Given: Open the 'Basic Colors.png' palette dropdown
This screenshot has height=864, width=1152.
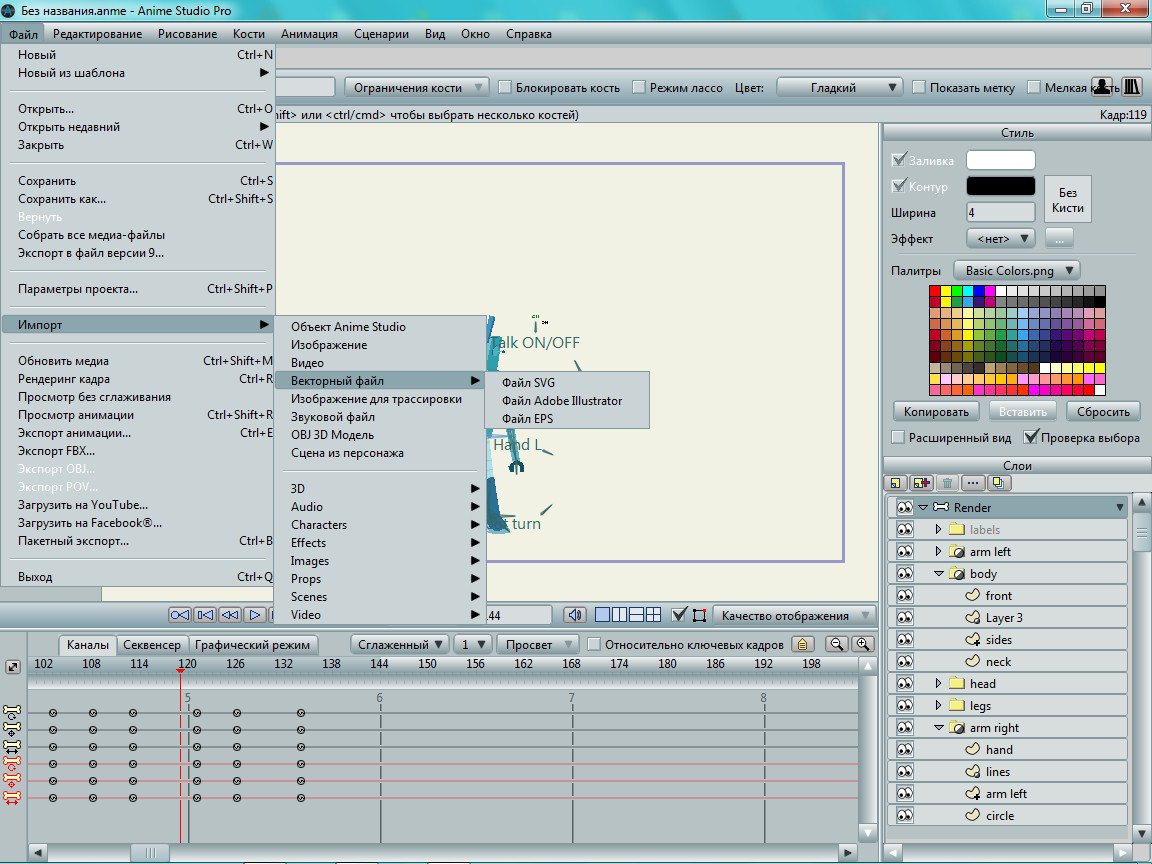Looking at the screenshot, I should pos(1017,270).
